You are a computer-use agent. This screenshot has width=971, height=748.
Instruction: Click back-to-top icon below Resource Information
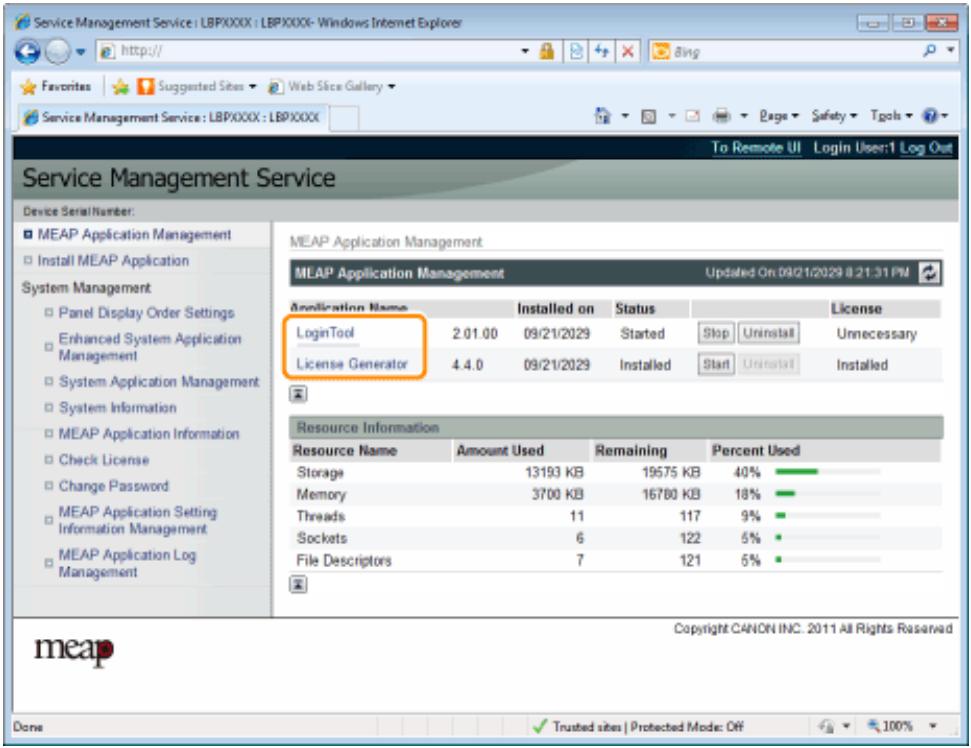(x=298, y=584)
